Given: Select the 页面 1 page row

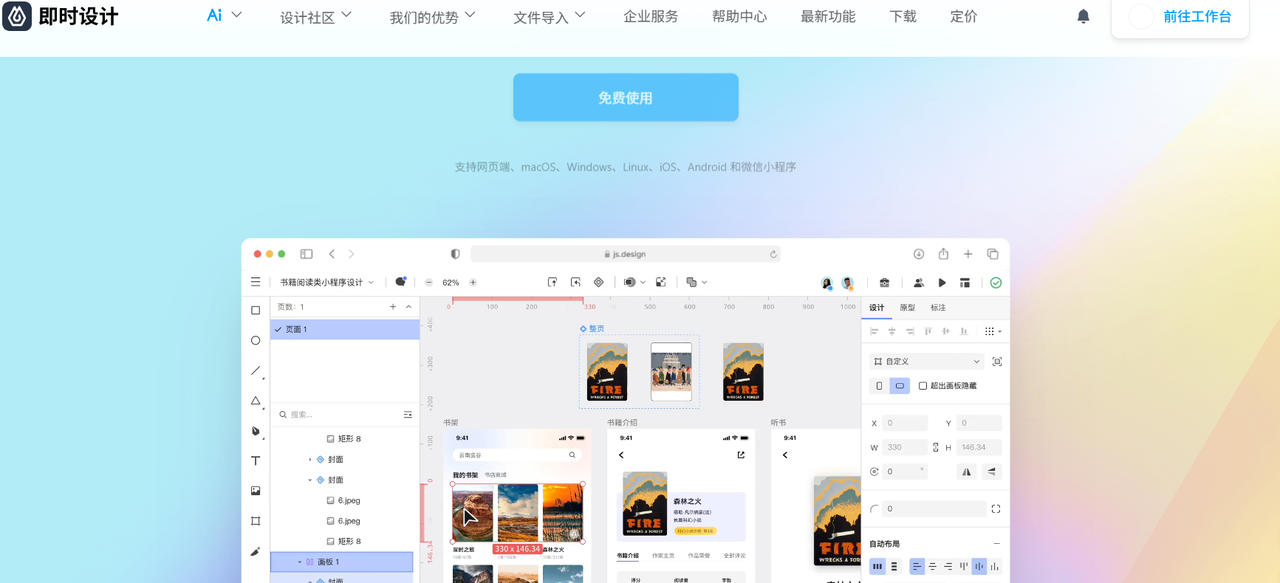Looking at the screenshot, I should (345, 329).
